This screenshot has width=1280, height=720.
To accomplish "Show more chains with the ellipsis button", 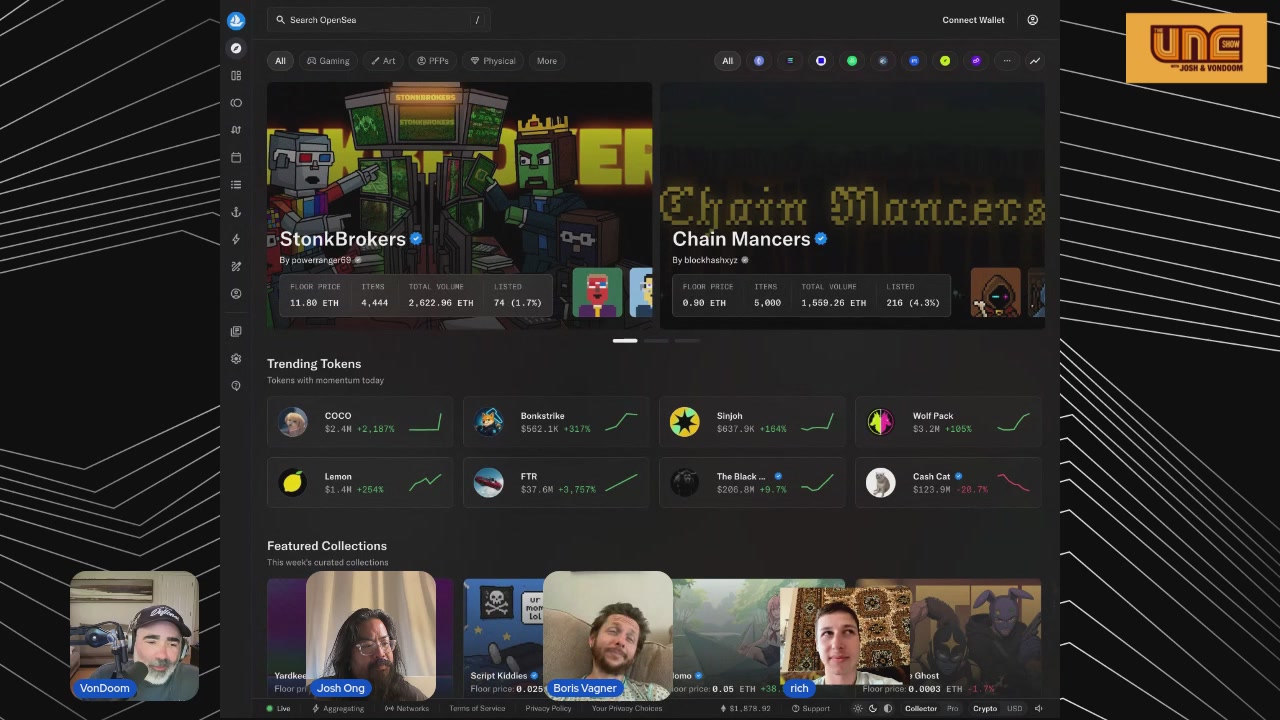I will coord(1007,61).
